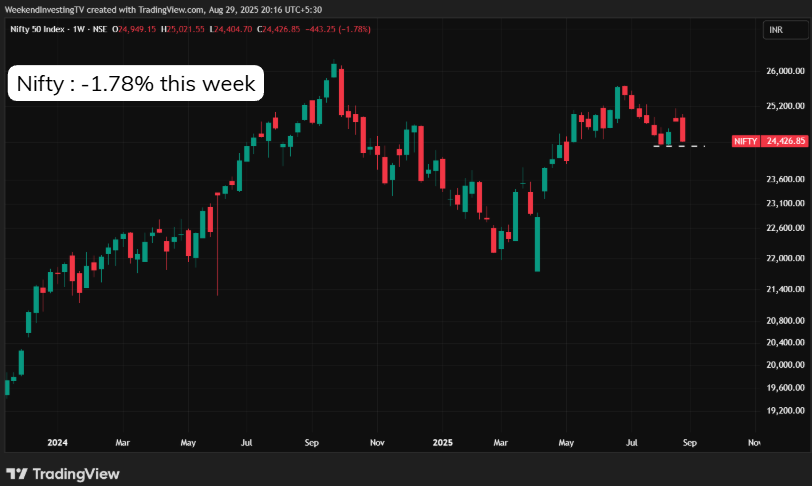Click the WeekendInvestingTV created with TradingView.com header
The image size is (812, 486).
click(163, 9)
